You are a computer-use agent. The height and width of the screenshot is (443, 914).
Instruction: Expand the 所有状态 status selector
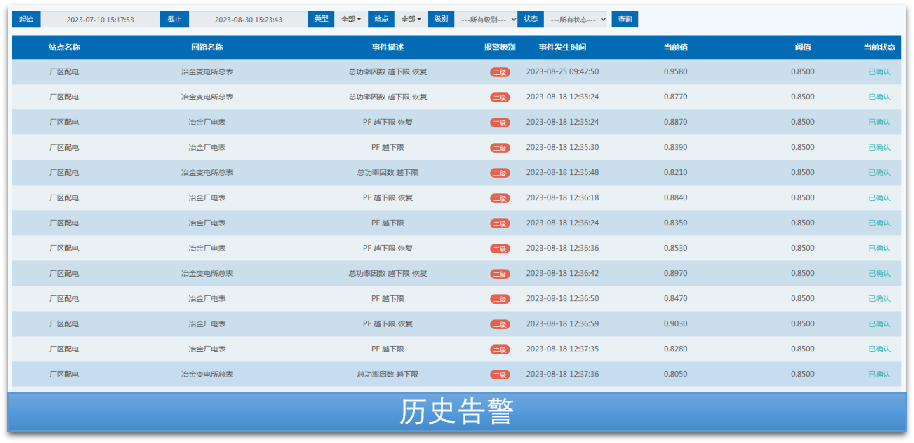coord(577,19)
